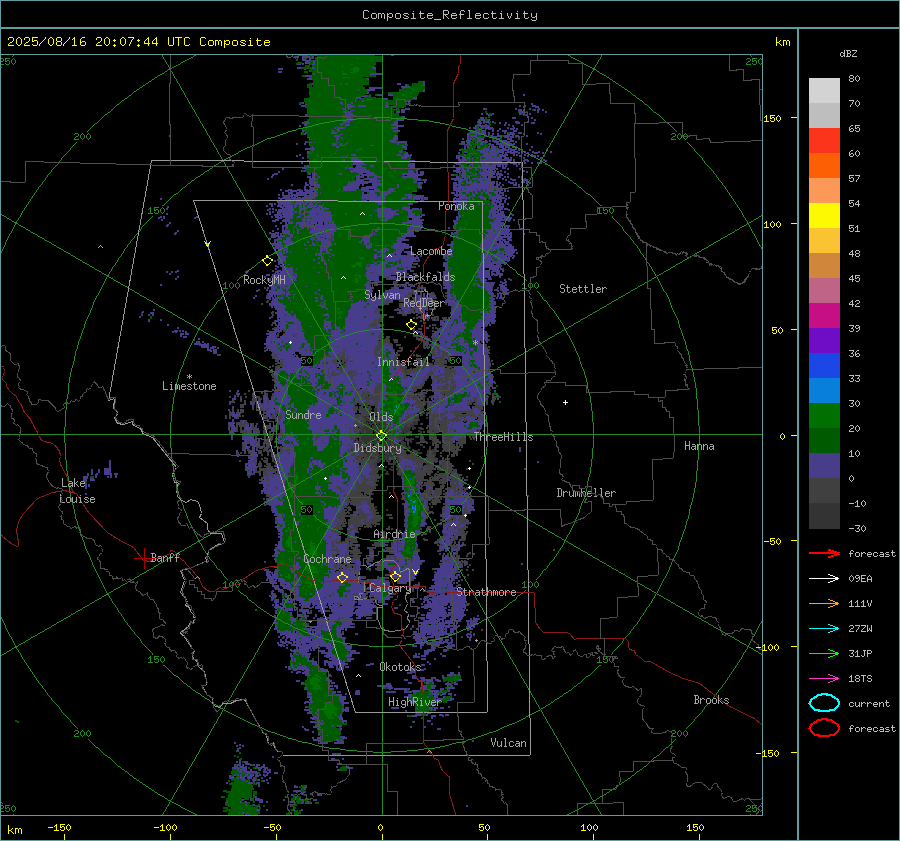The image size is (900, 841).
Task: Select the bright yellow 51-54 dBZ swatch
Action: [824, 216]
